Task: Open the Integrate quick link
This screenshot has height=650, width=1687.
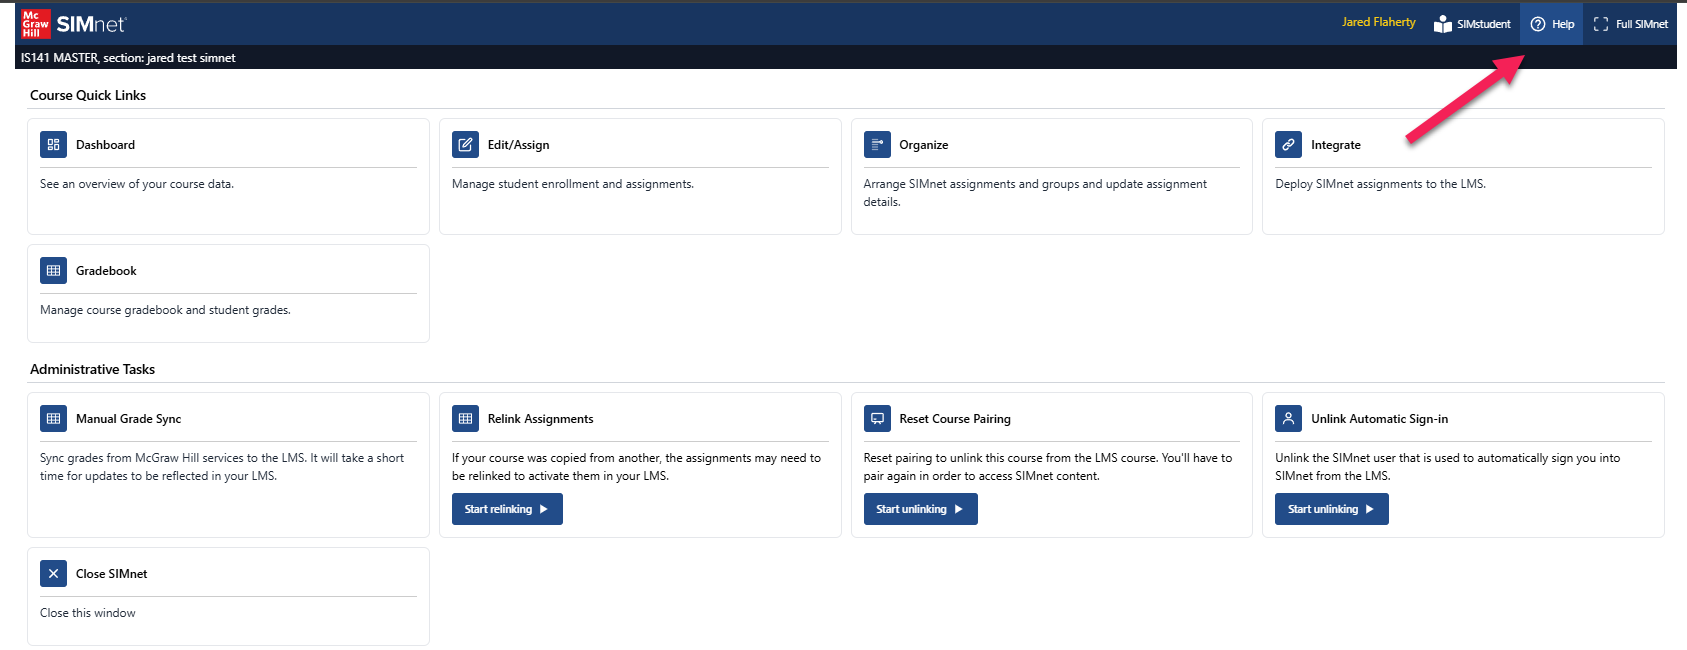Action: [x=1335, y=145]
